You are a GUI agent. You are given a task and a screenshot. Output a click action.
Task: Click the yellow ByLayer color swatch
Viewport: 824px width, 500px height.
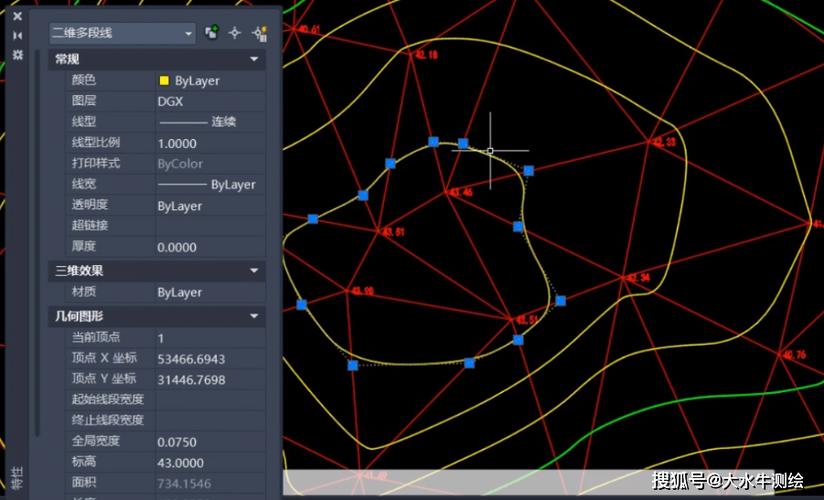[164, 81]
